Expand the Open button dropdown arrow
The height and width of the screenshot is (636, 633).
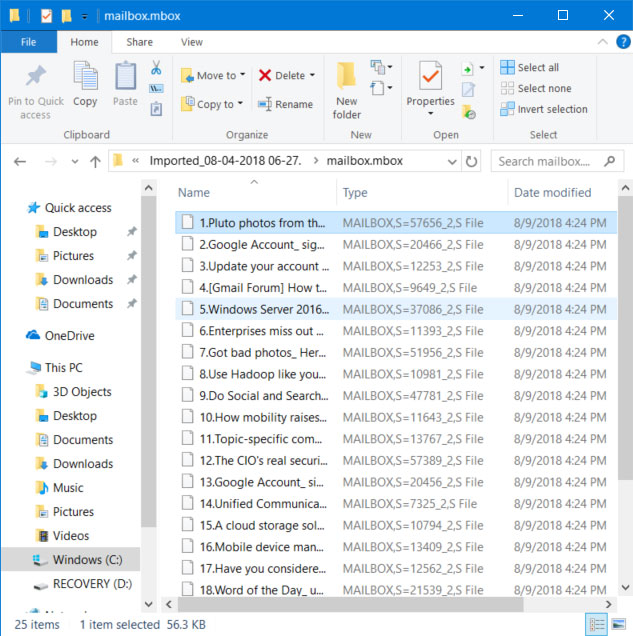[482, 68]
